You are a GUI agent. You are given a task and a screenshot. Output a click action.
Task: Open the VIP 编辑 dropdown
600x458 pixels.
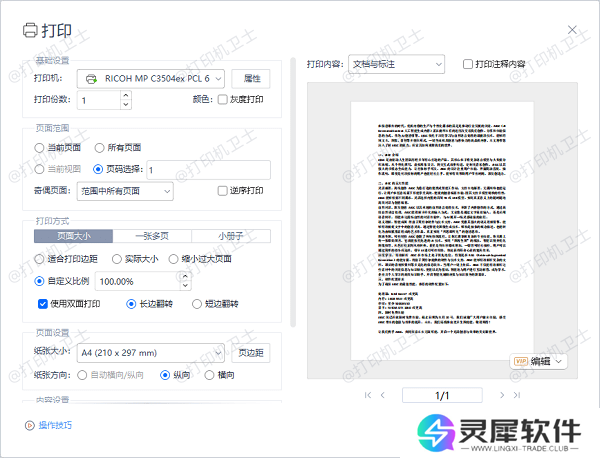pyautogui.click(x=538, y=361)
